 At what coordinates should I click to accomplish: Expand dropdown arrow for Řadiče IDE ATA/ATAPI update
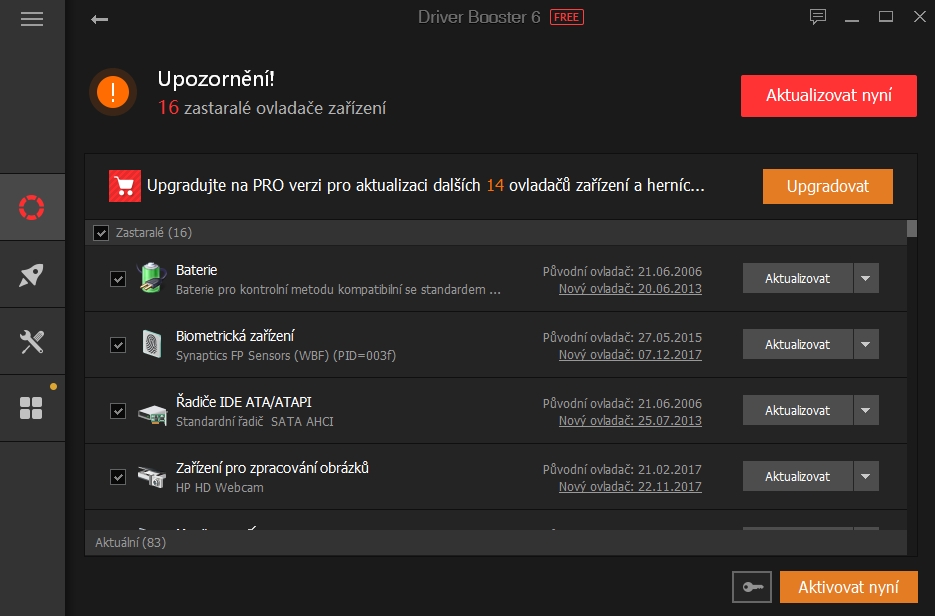point(866,411)
